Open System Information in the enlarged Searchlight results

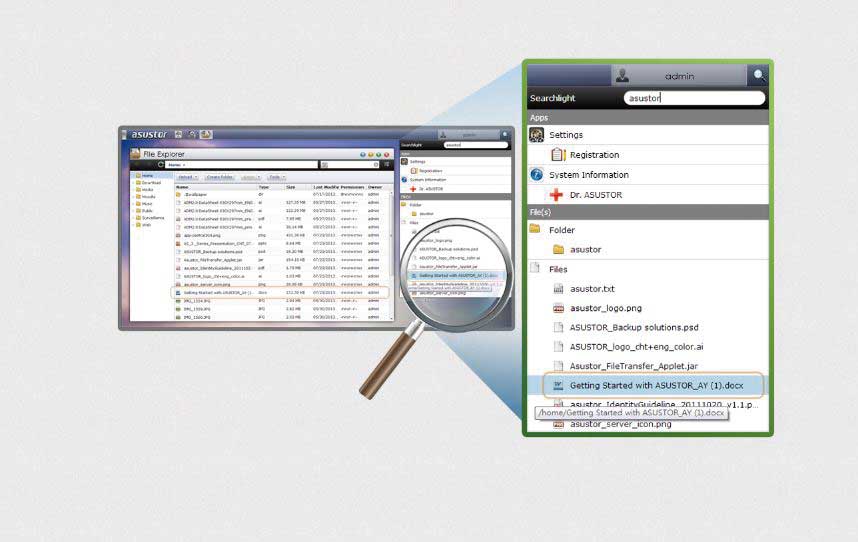coord(648,174)
